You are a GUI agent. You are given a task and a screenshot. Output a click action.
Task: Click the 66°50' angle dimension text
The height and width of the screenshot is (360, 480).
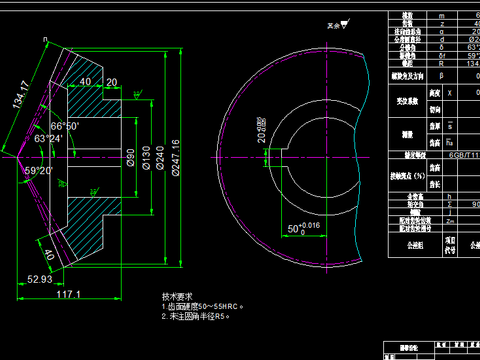click(x=65, y=126)
